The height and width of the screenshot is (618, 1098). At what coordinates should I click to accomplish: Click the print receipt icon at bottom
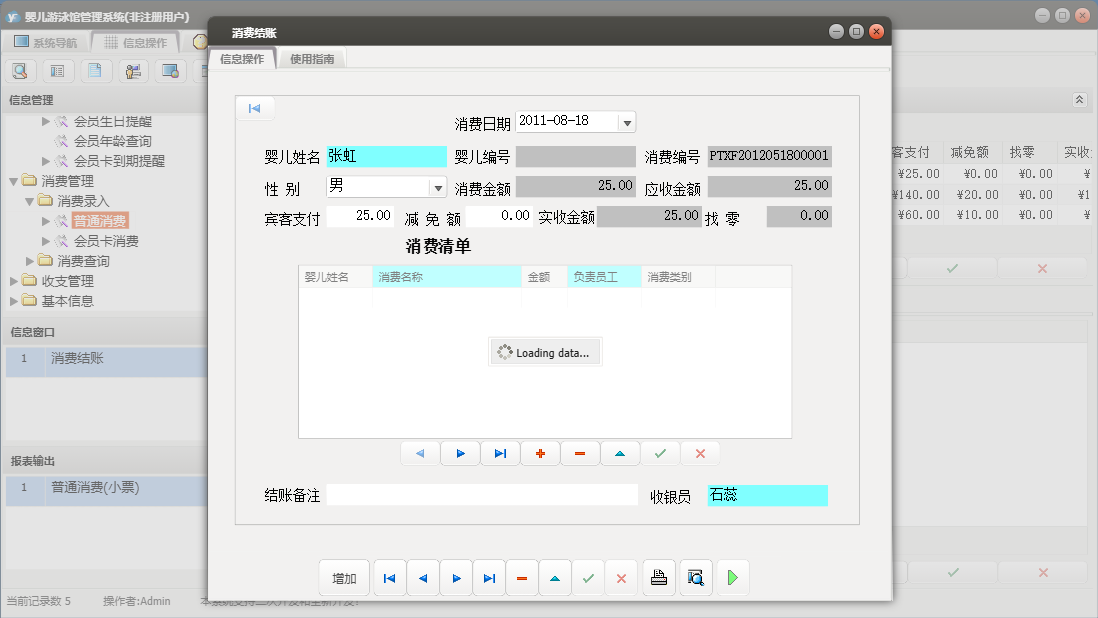pyautogui.click(x=658, y=577)
